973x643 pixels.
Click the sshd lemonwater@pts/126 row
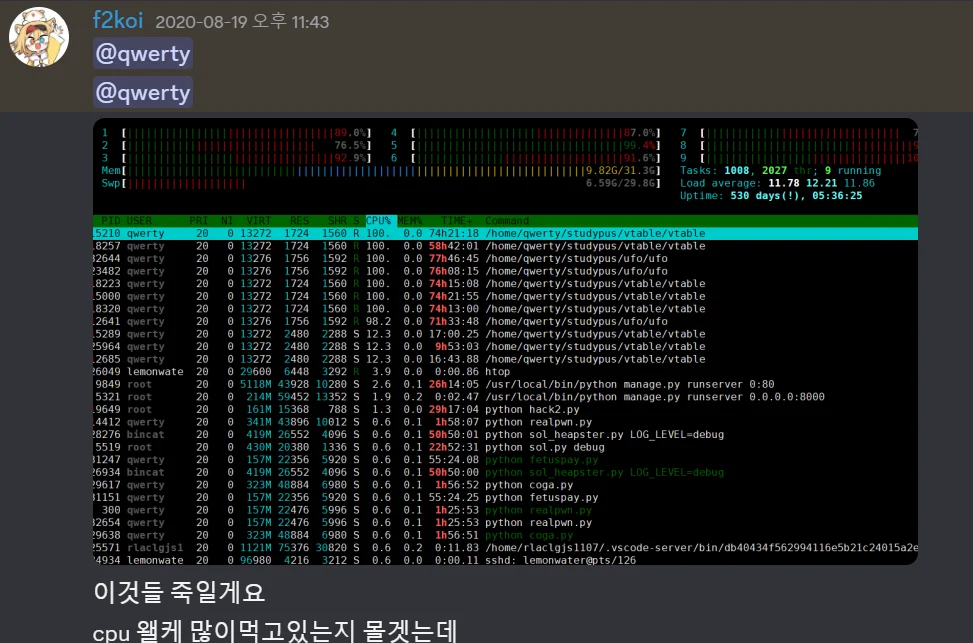click(505, 560)
